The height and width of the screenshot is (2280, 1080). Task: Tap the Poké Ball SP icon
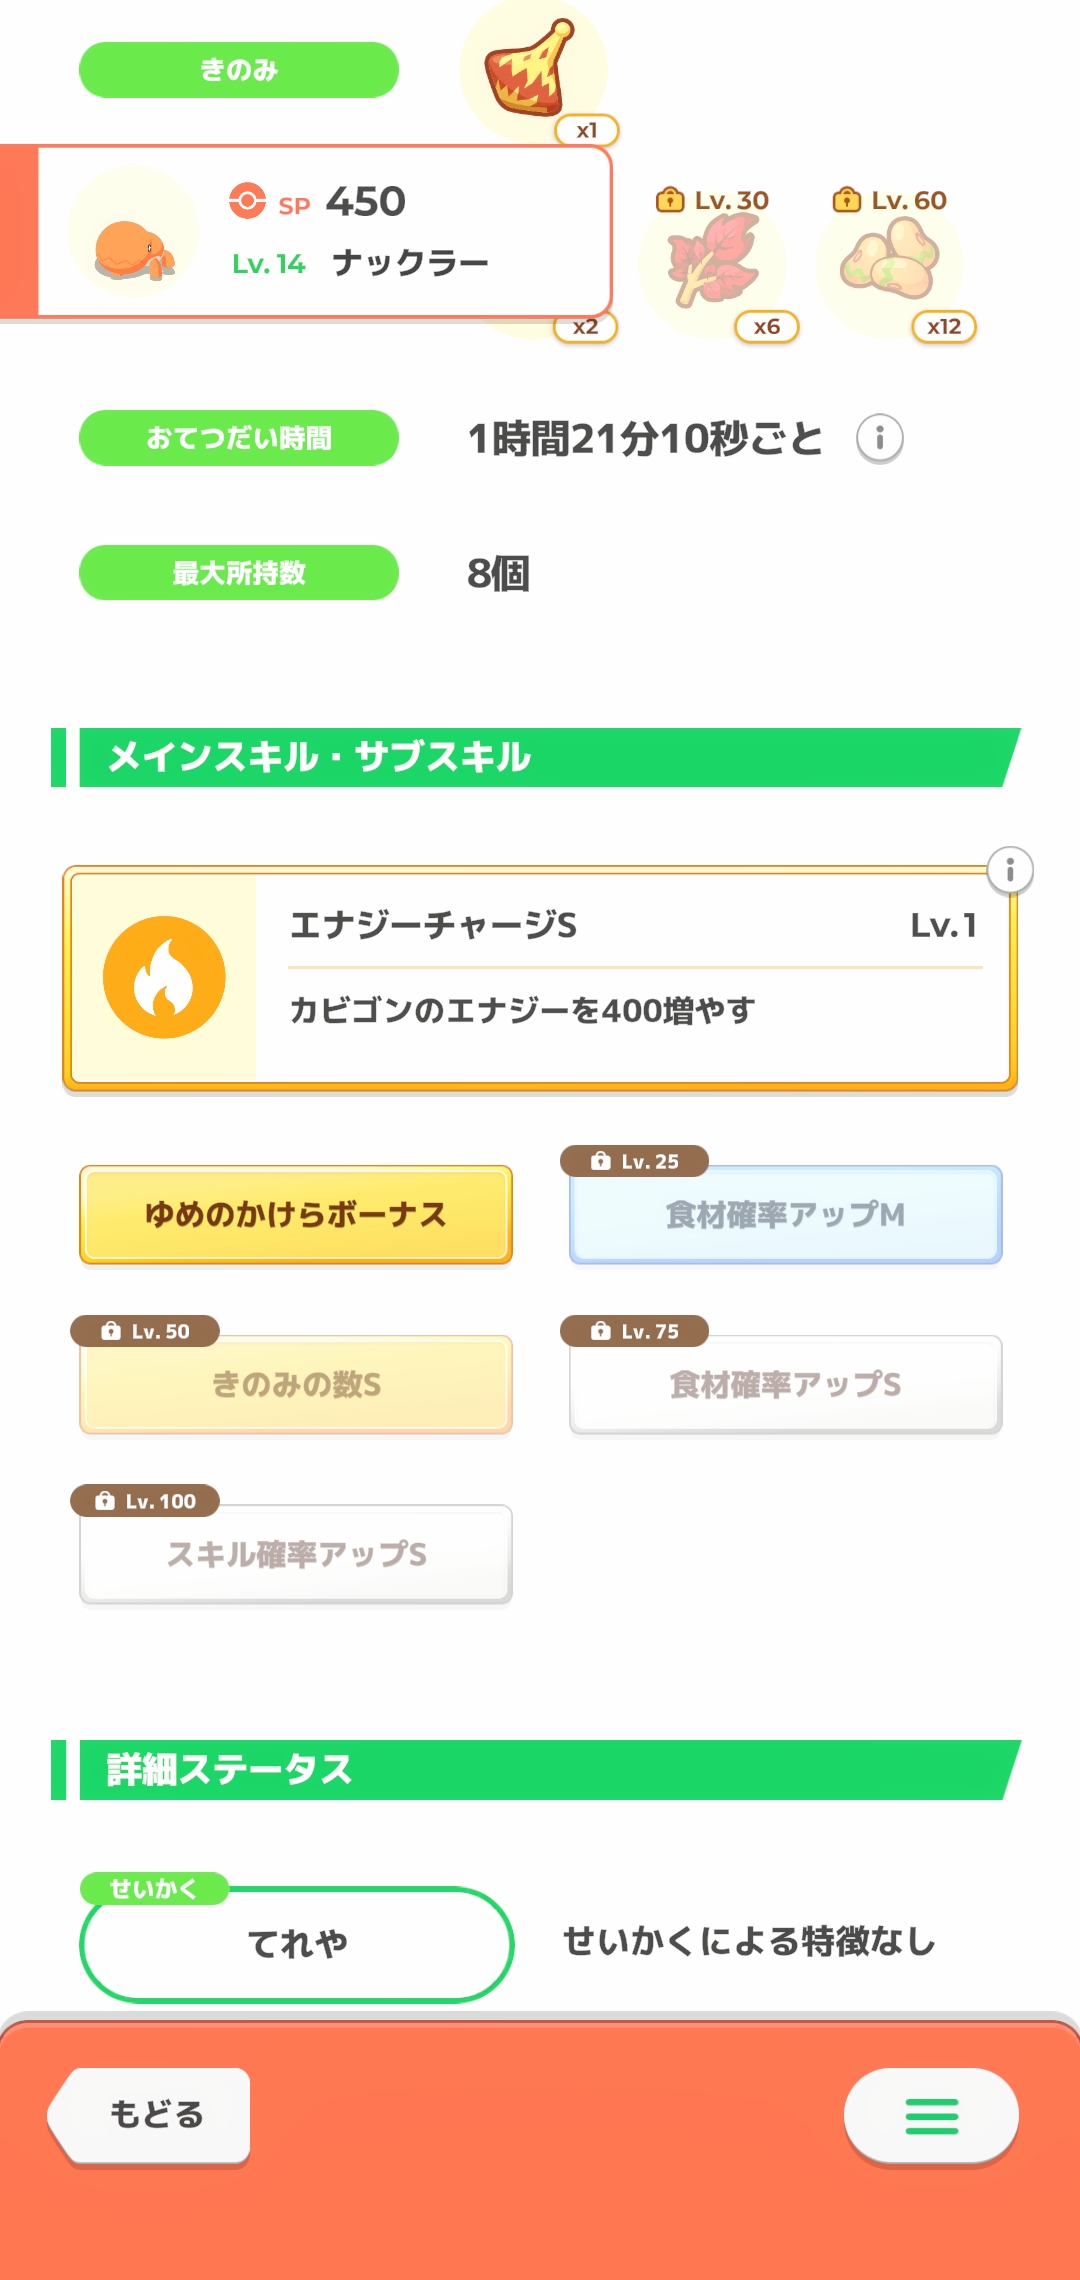pyautogui.click(x=247, y=200)
